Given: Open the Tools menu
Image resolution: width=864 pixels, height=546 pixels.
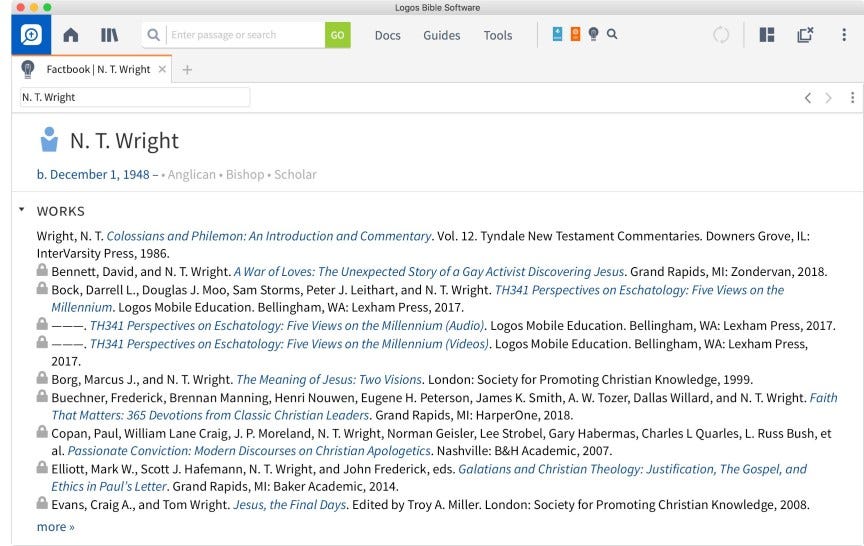Looking at the screenshot, I should (498, 35).
